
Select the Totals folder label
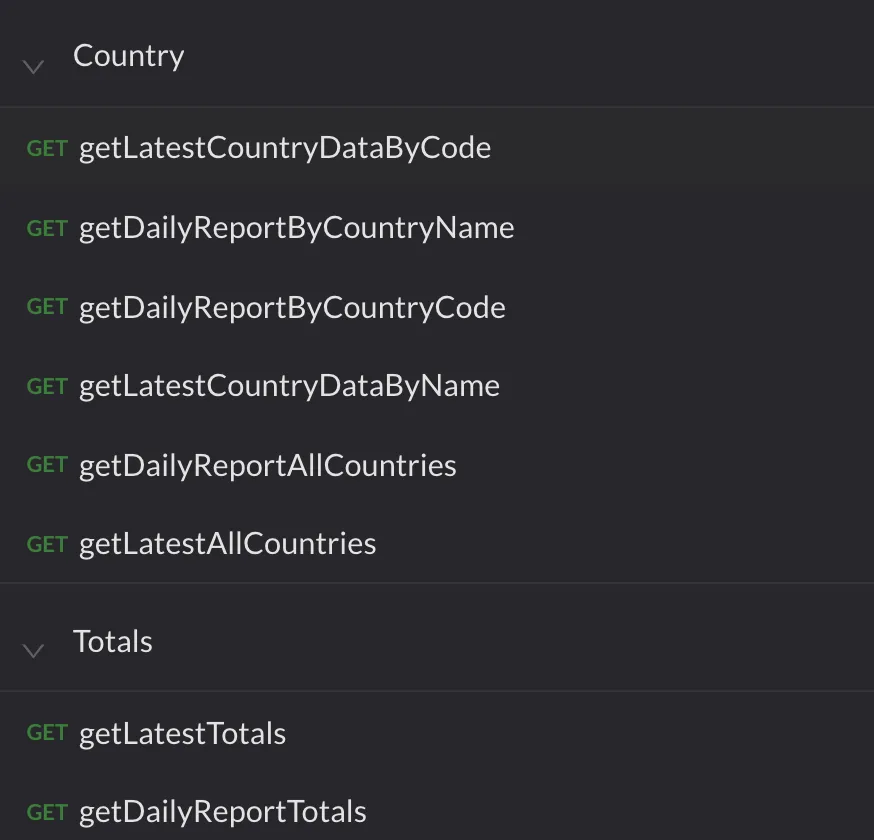coord(113,641)
